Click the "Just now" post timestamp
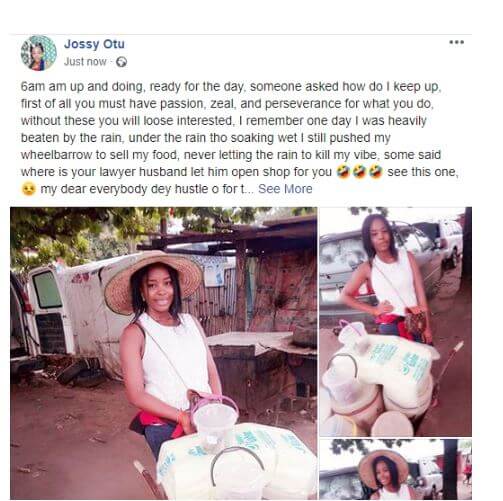Image resolution: width=503 pixels, height=501 pixels. tap(85, 62)
